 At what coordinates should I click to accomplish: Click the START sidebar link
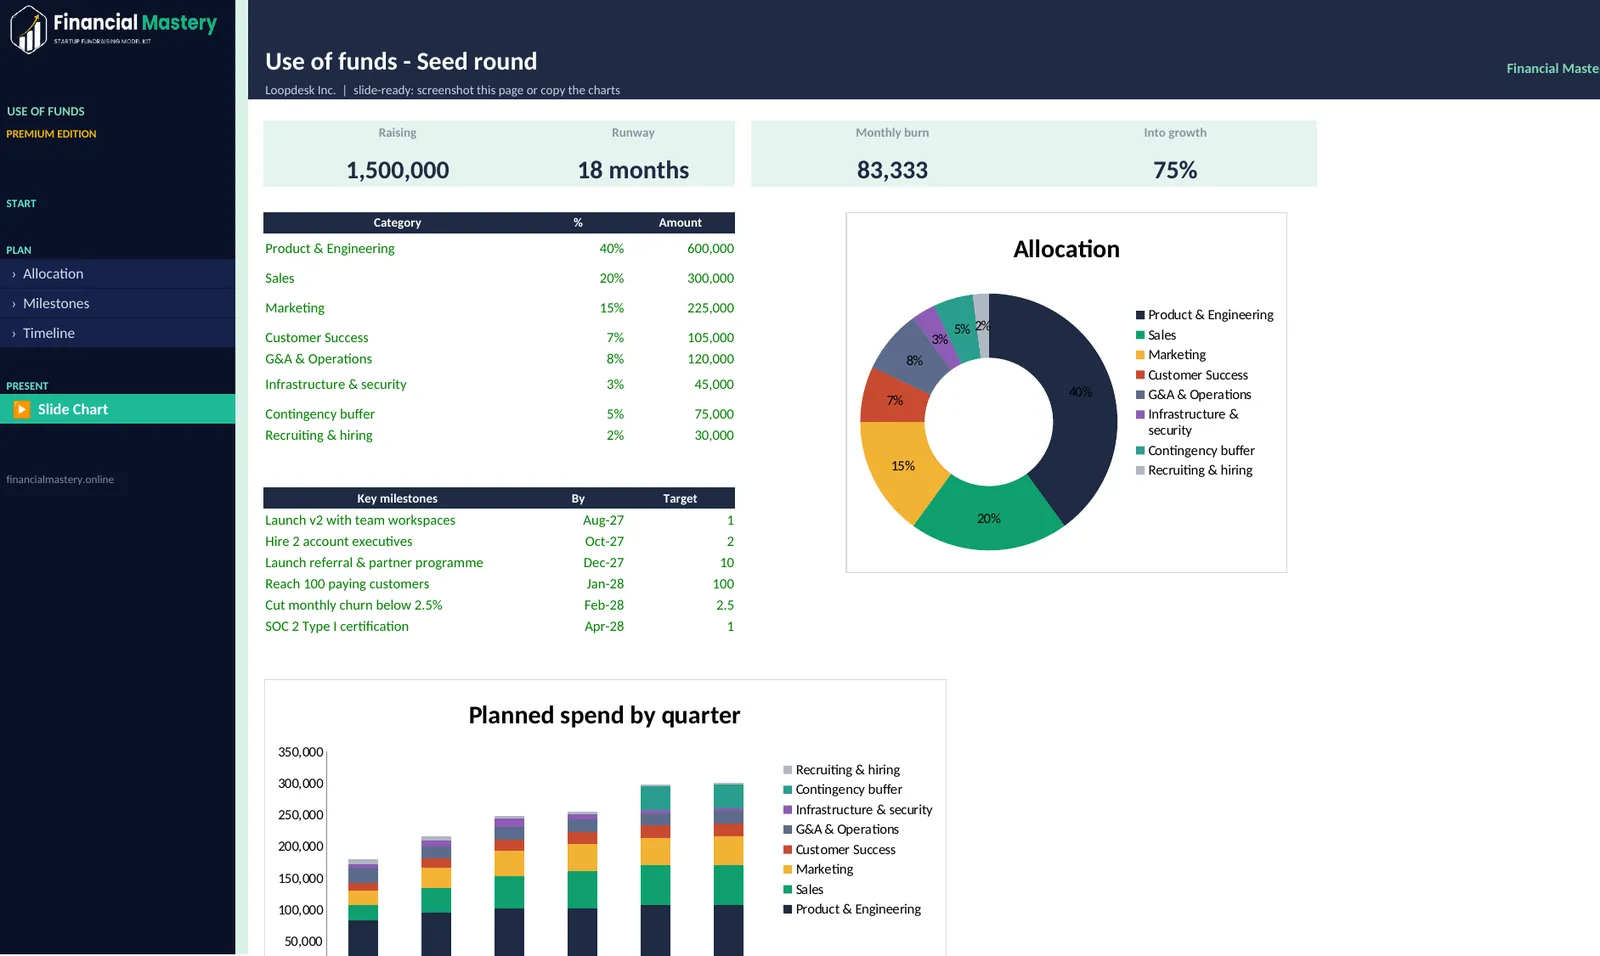click(x=21, y=204)
